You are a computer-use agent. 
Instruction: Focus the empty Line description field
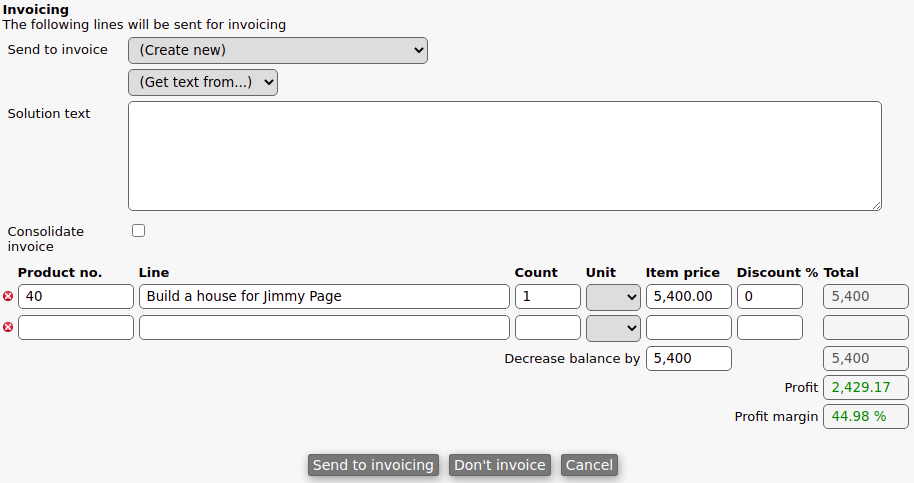[x=323, y=327]
